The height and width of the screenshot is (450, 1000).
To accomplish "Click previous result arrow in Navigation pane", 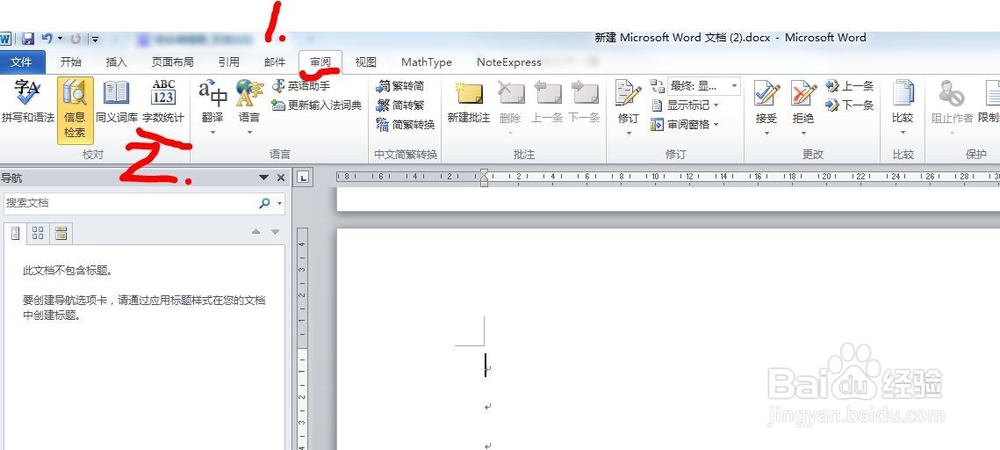I will tap(256, 232).
